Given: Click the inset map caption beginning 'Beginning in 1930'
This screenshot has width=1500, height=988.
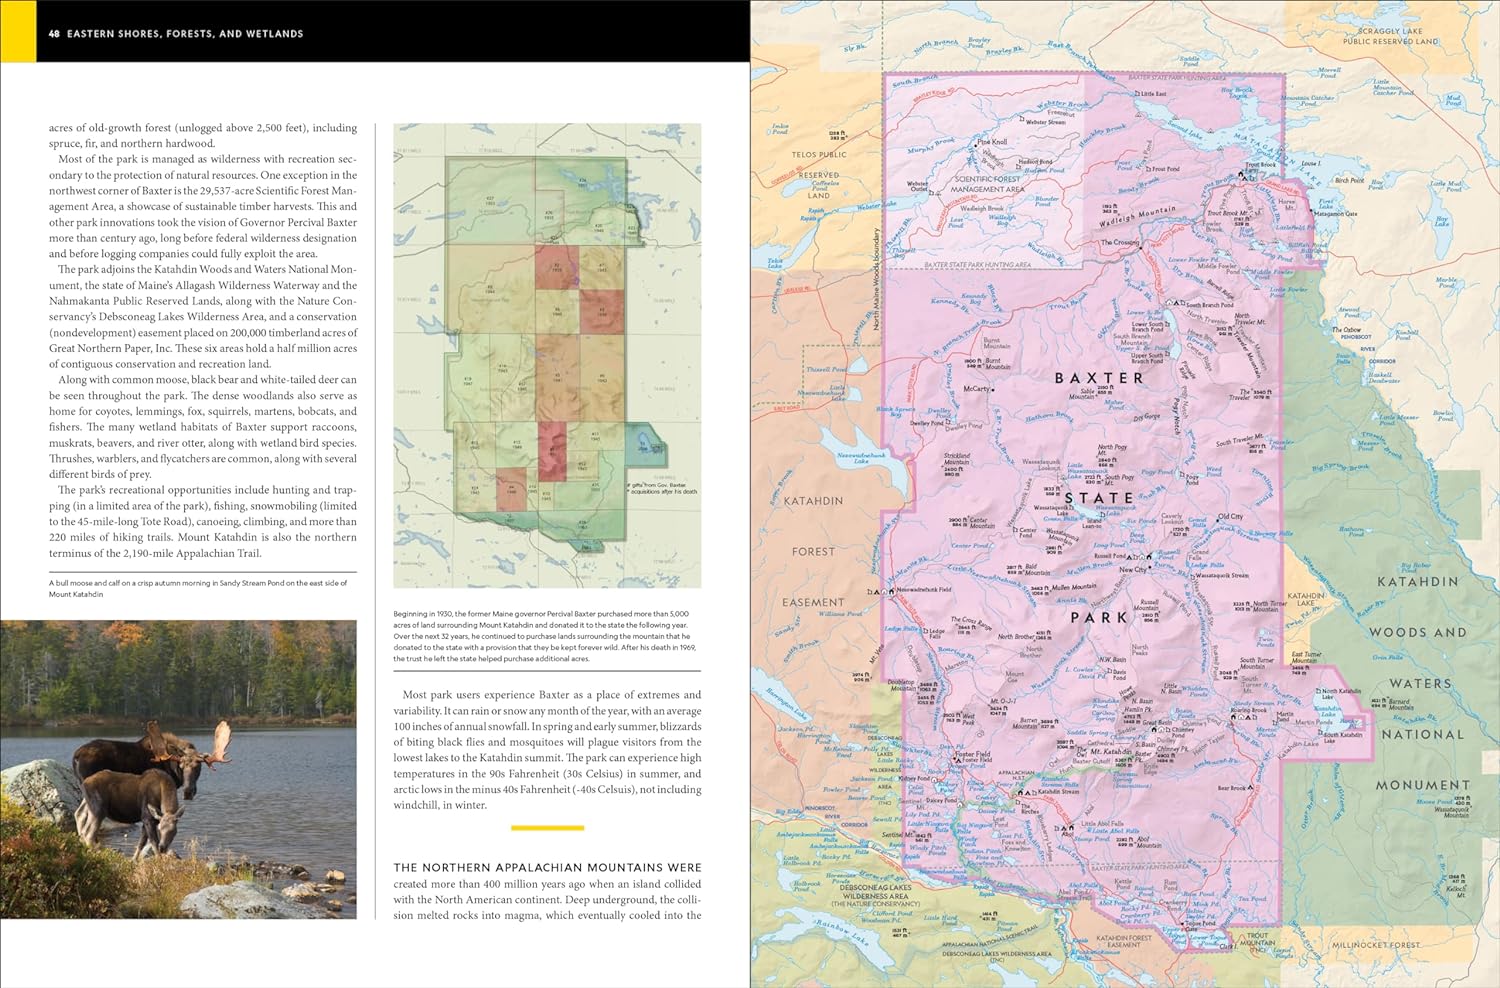Looking at the screenshot, I should pyautogui.click(x=545, y=636).
